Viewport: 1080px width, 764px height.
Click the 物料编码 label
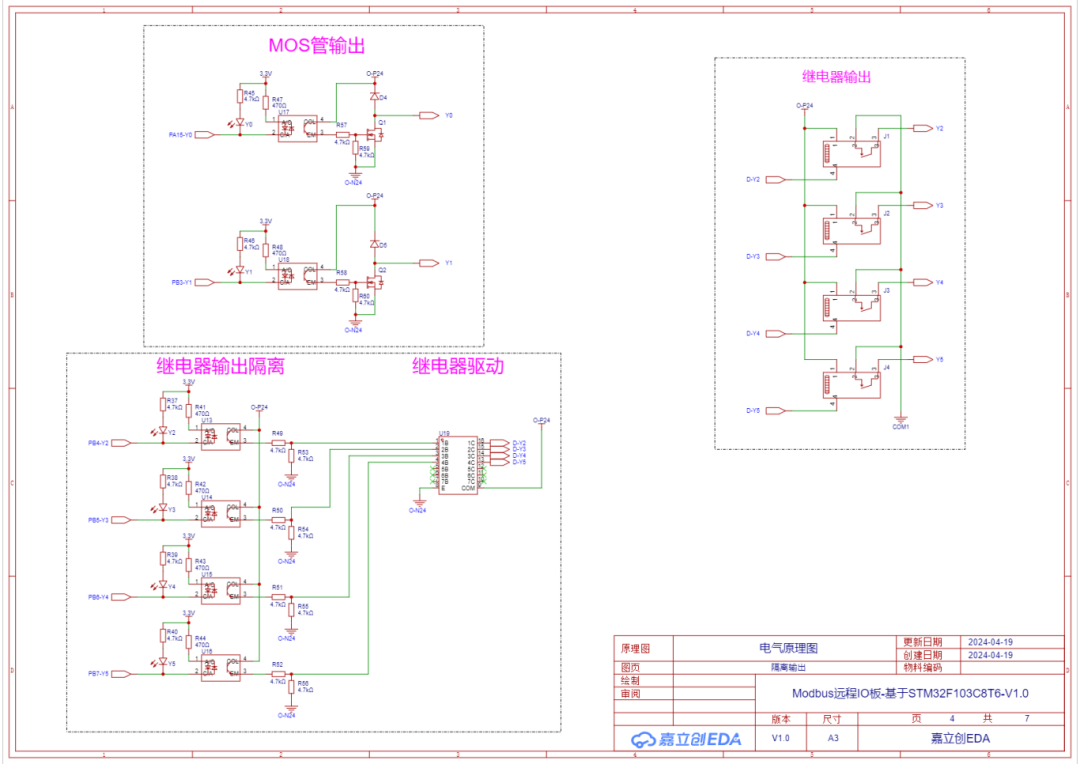(922, 668)
